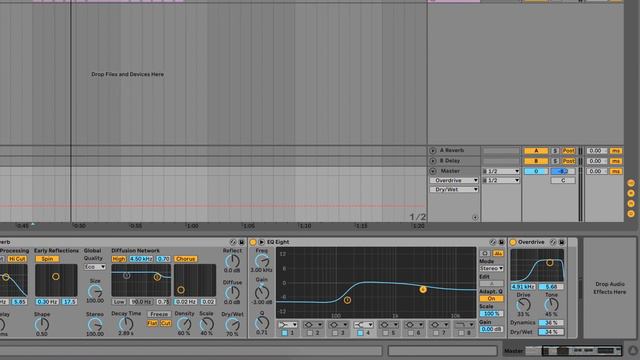Toggle Reverb Chorus switch

186,259
